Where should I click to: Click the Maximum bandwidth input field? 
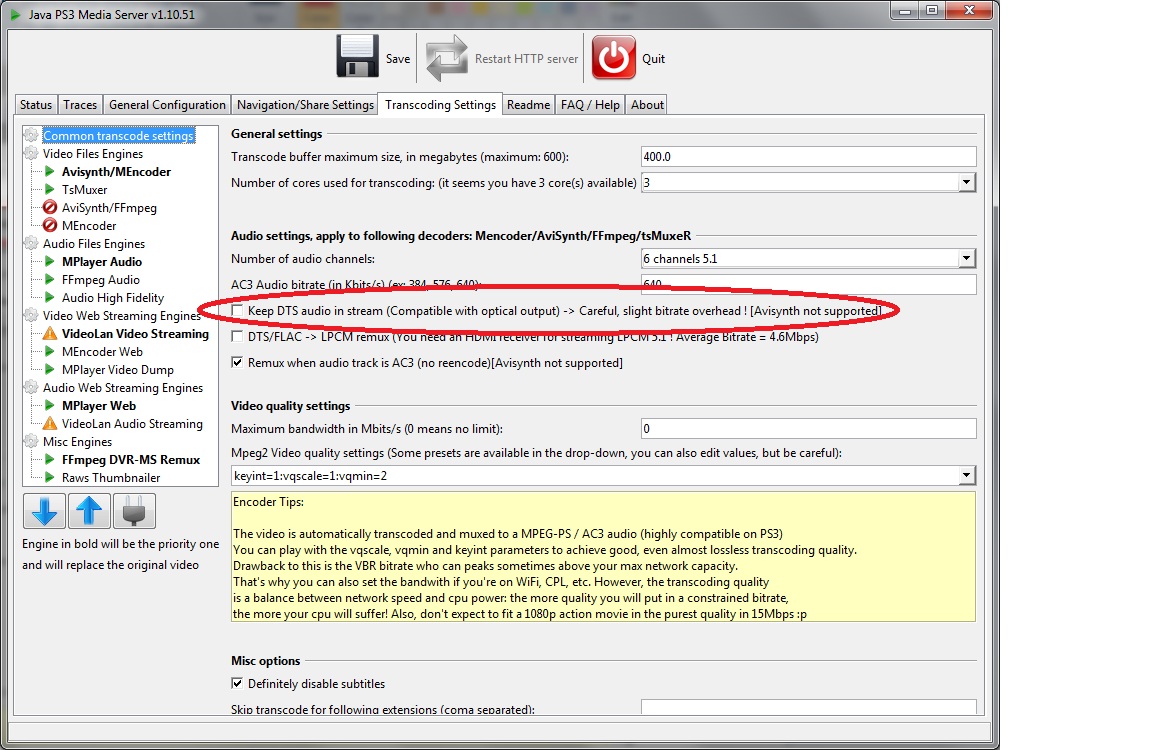pos(808,428)
